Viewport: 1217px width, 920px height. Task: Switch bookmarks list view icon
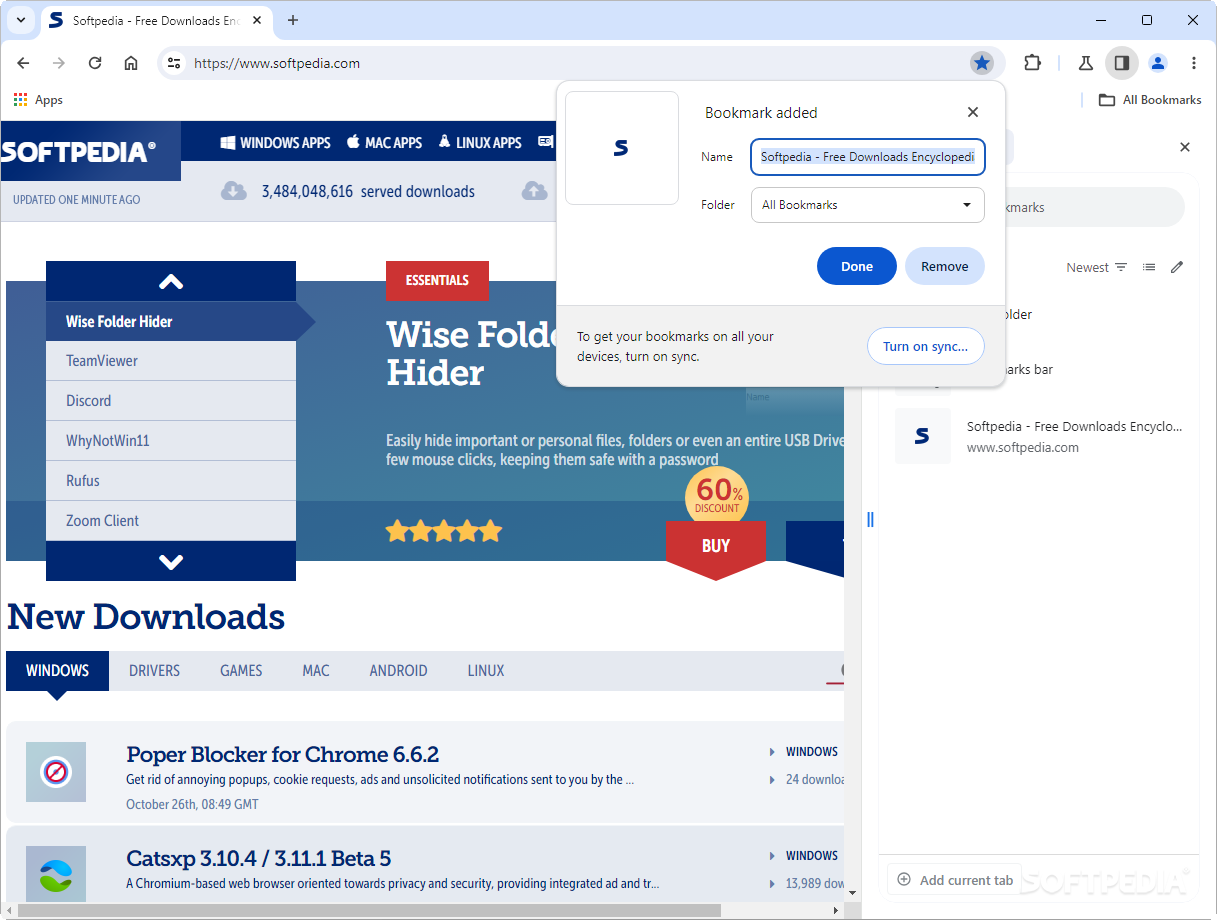coord(1149,267)
